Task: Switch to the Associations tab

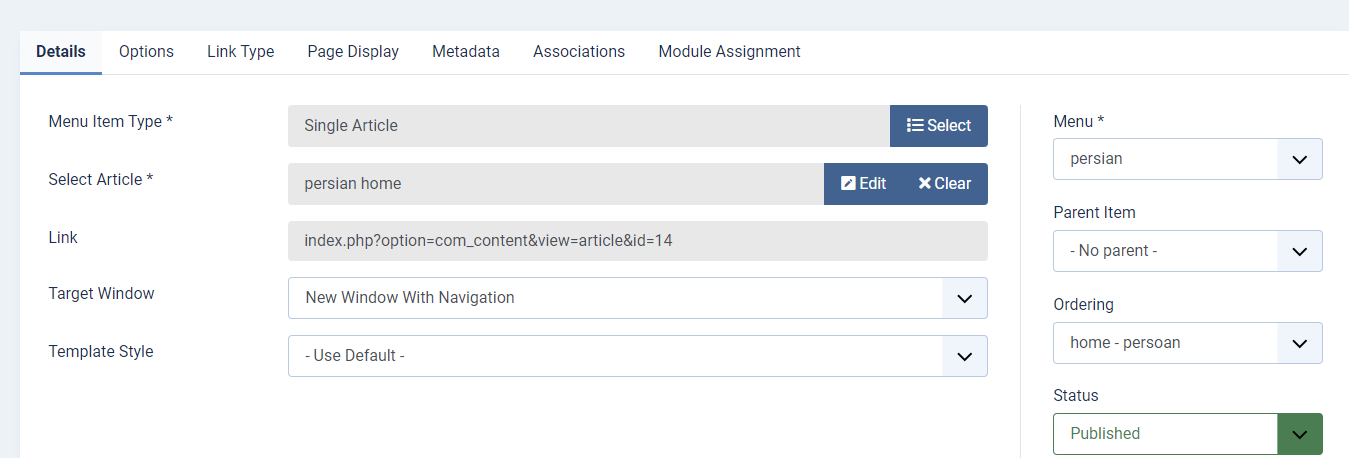Action: [579, 52]
